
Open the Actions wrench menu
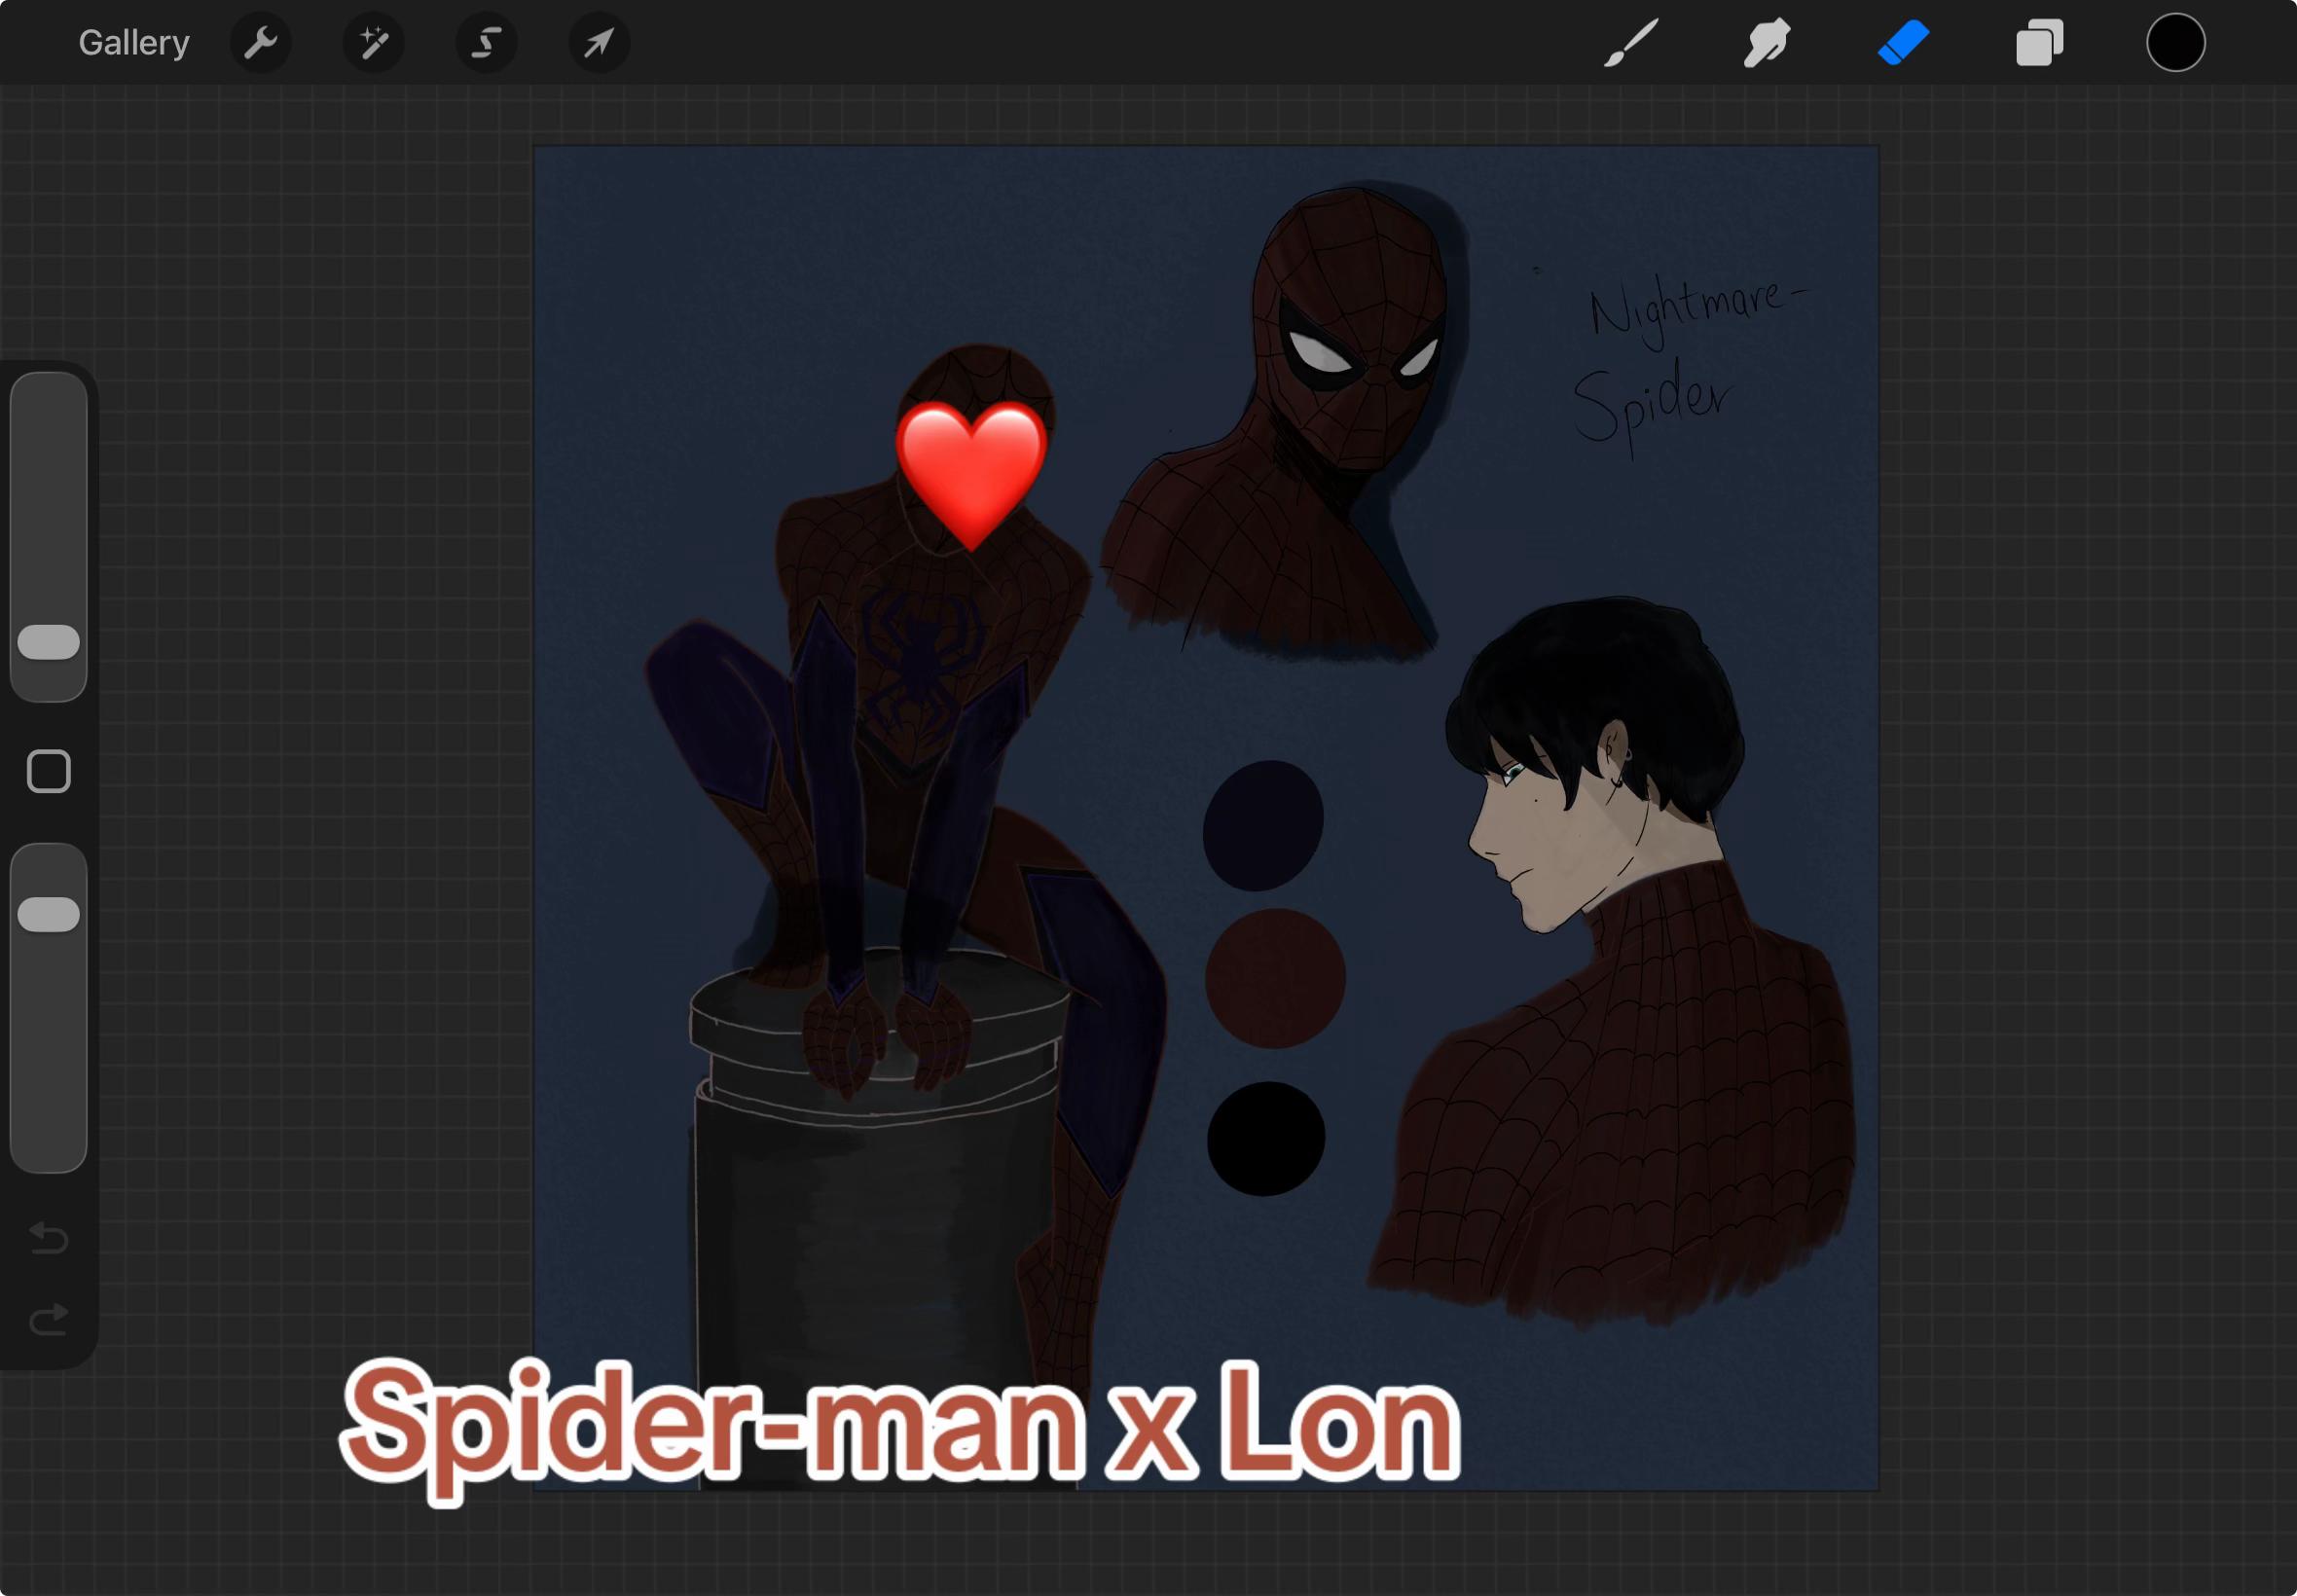[x=261, y=43]
